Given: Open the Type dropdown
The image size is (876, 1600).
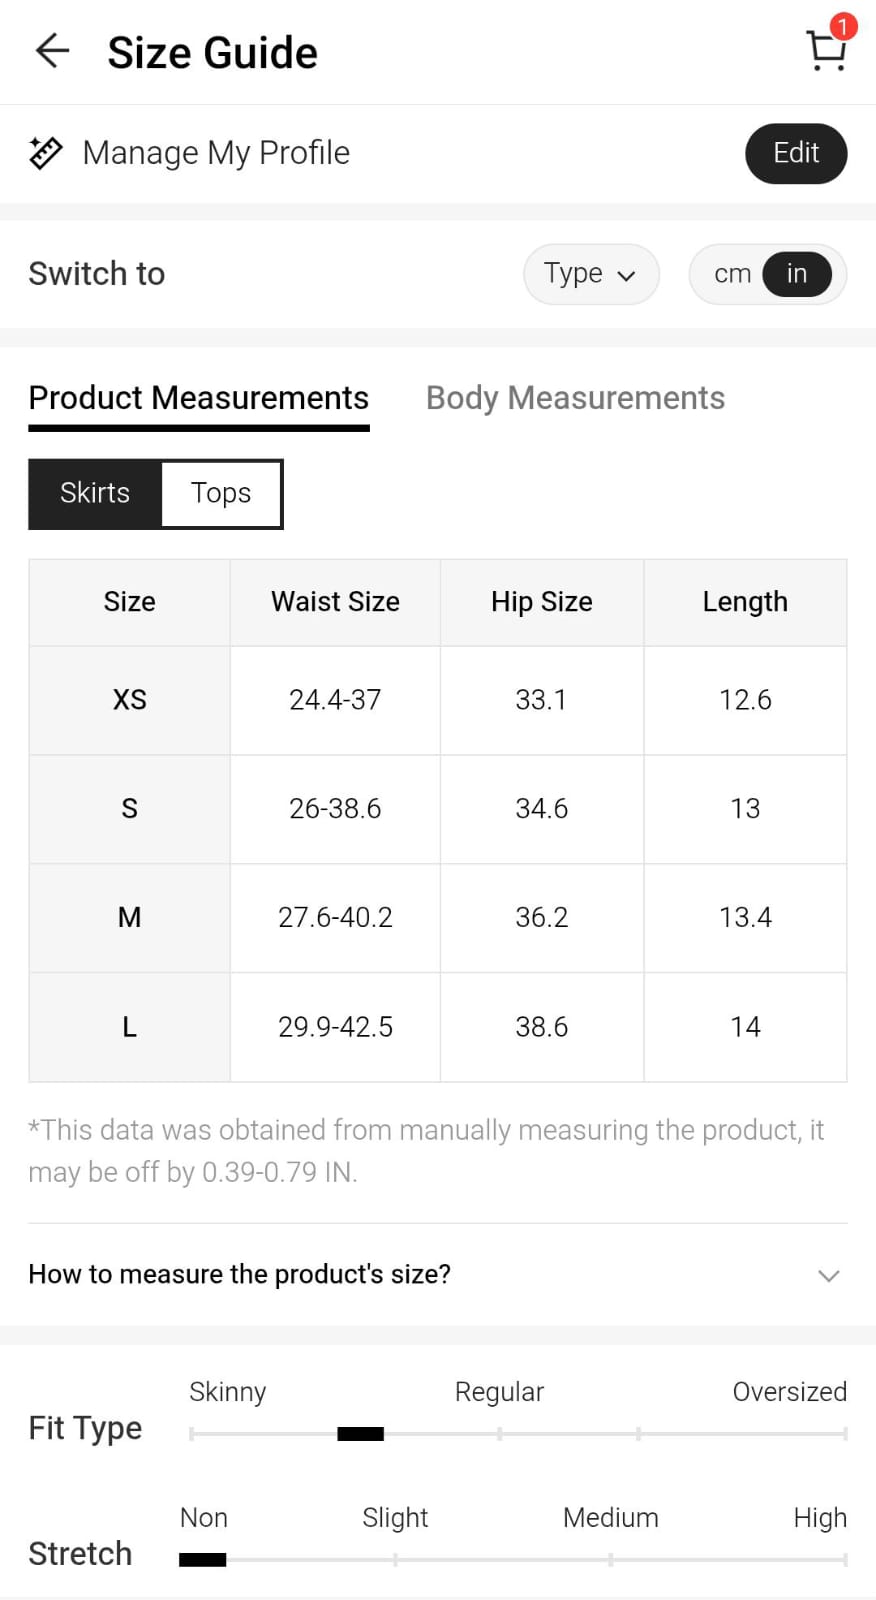Looking at the screenshot, I should point(590,274).
